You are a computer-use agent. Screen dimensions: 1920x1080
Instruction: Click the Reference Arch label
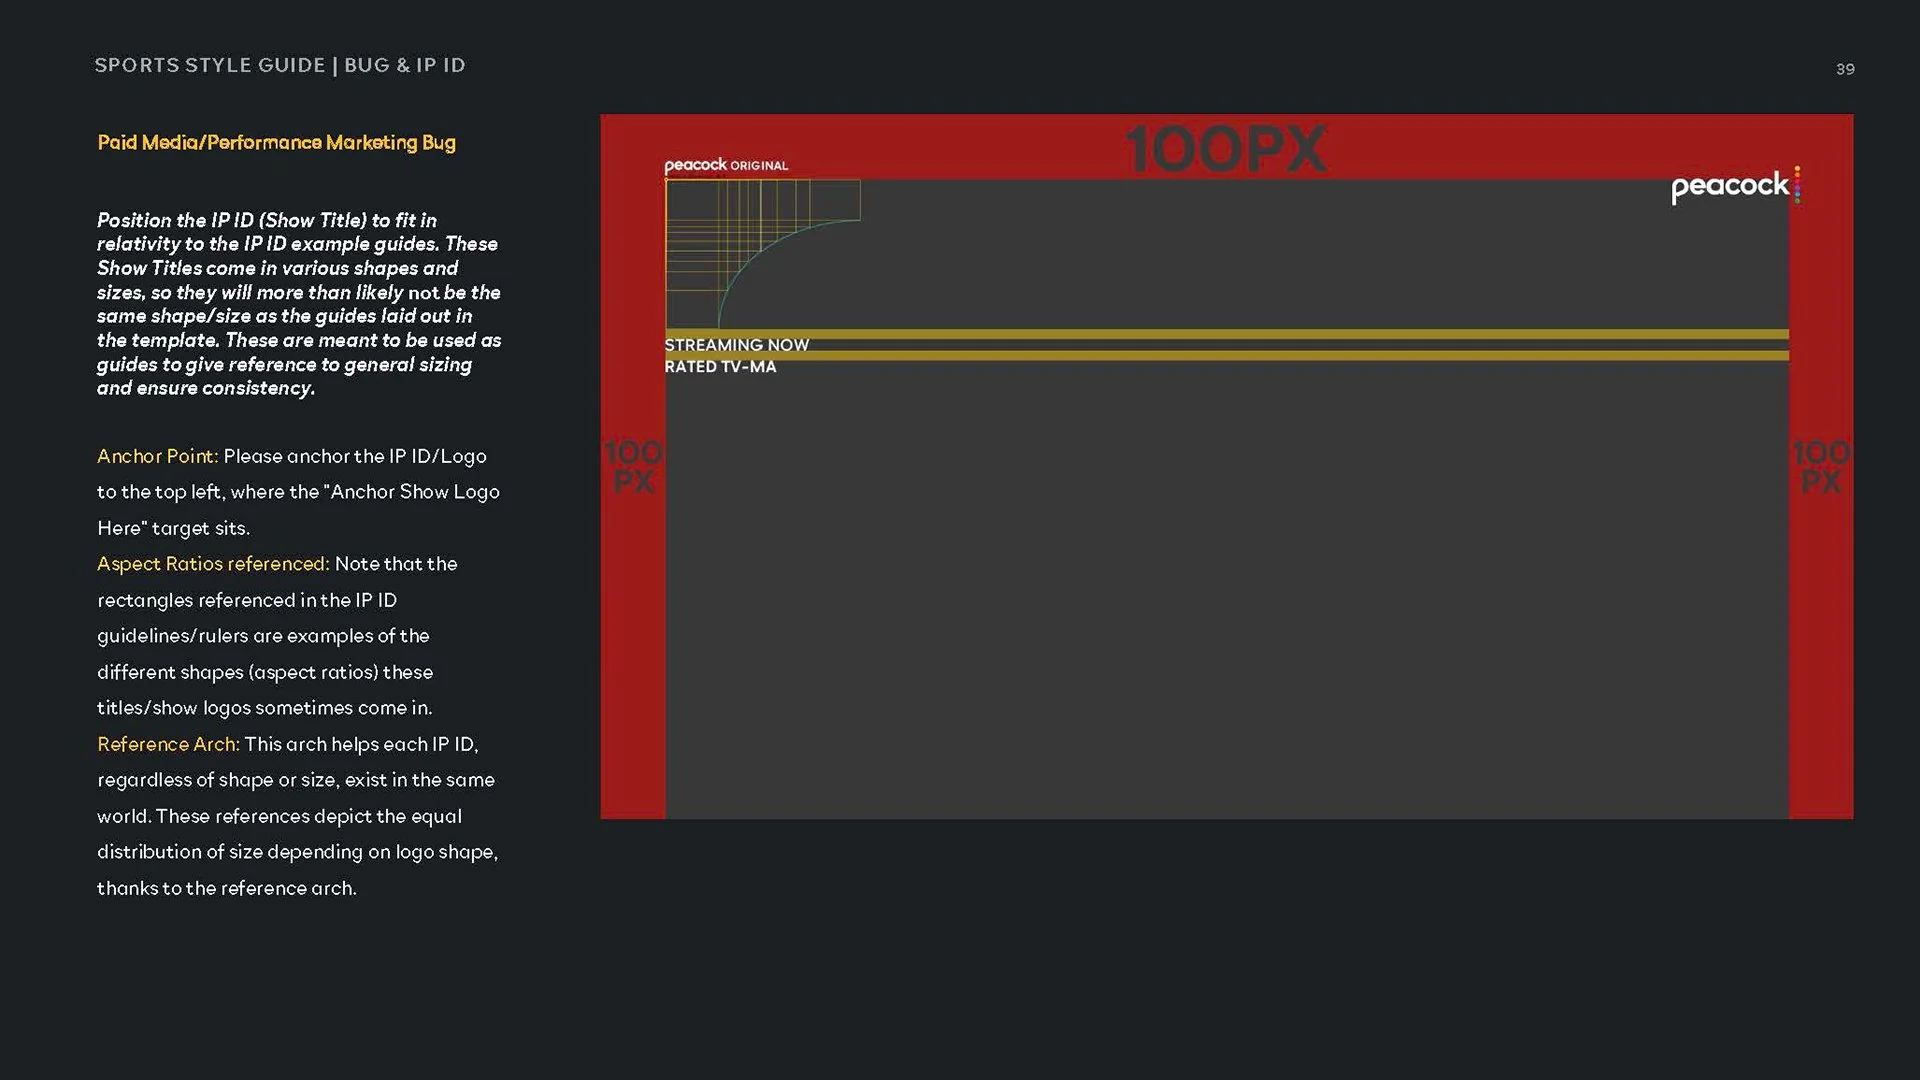(x=168, y=744)
